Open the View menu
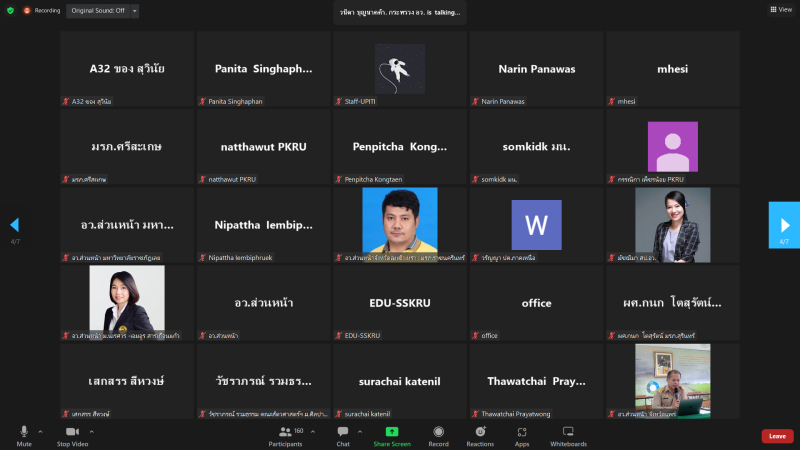Viewport: 800px width, 450px height. (780, 9)
